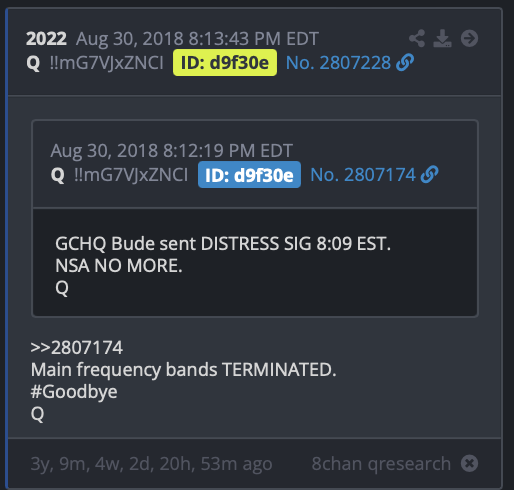This screenshot has width=514, height=490.
Task: Click the share icon on post 2022
Action: (417, 38)
